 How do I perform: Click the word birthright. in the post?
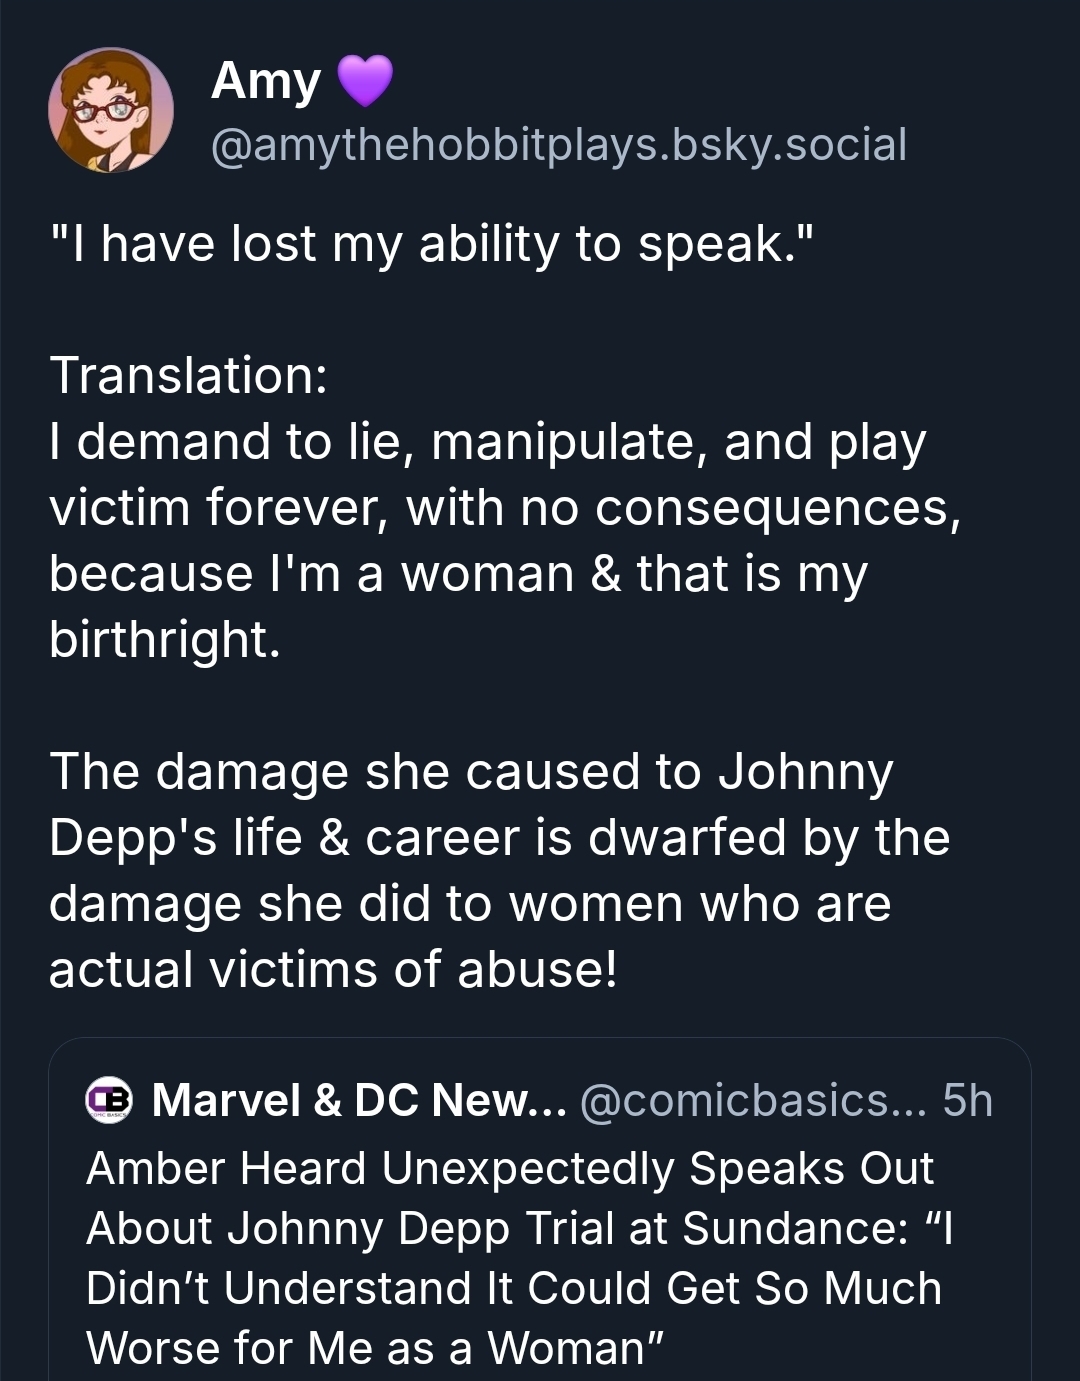pos(165,639)
